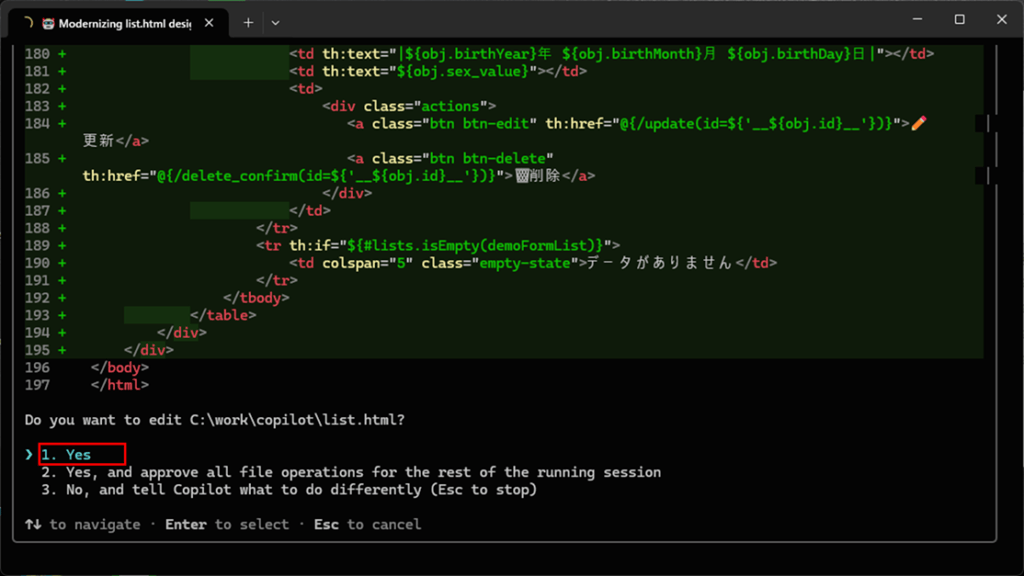The width and height of the screenshot is (1024, 576).
Task: Click the 更新 link text
Action: 99,141
